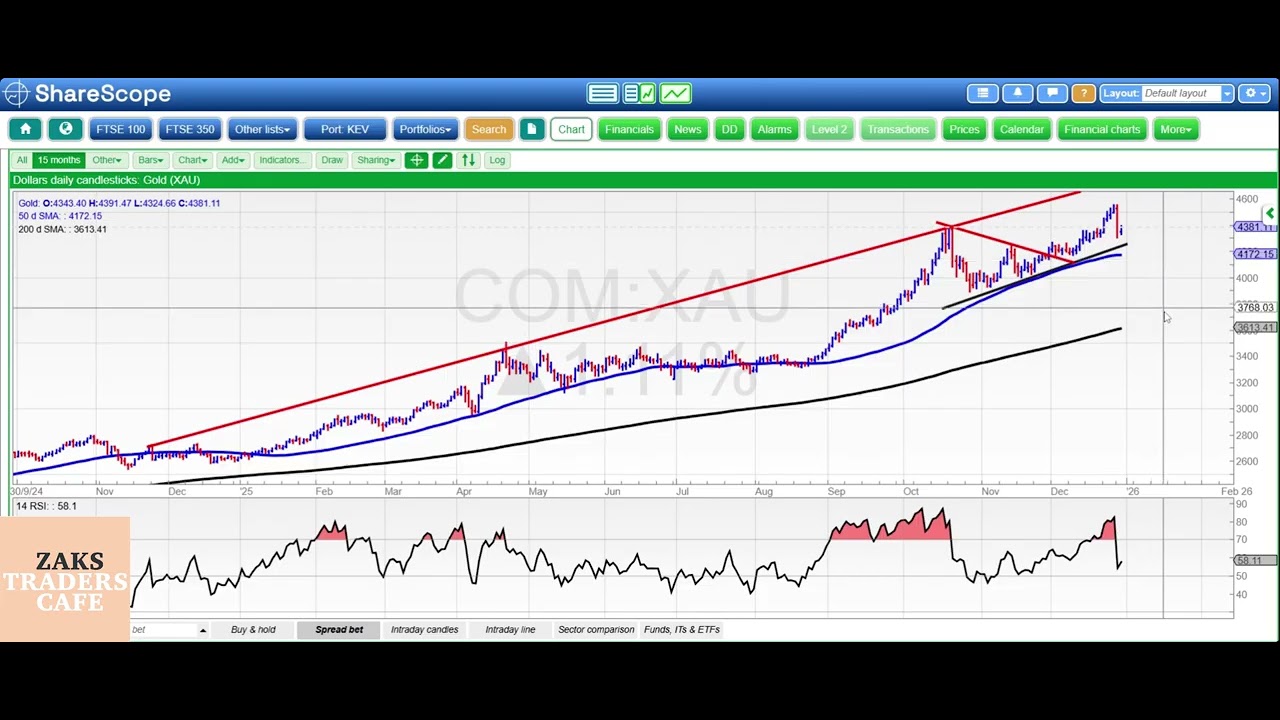The height and width of the screenshot is (720, 1280).
Task: Click the orange Search button
Action: tap(489, 129)
